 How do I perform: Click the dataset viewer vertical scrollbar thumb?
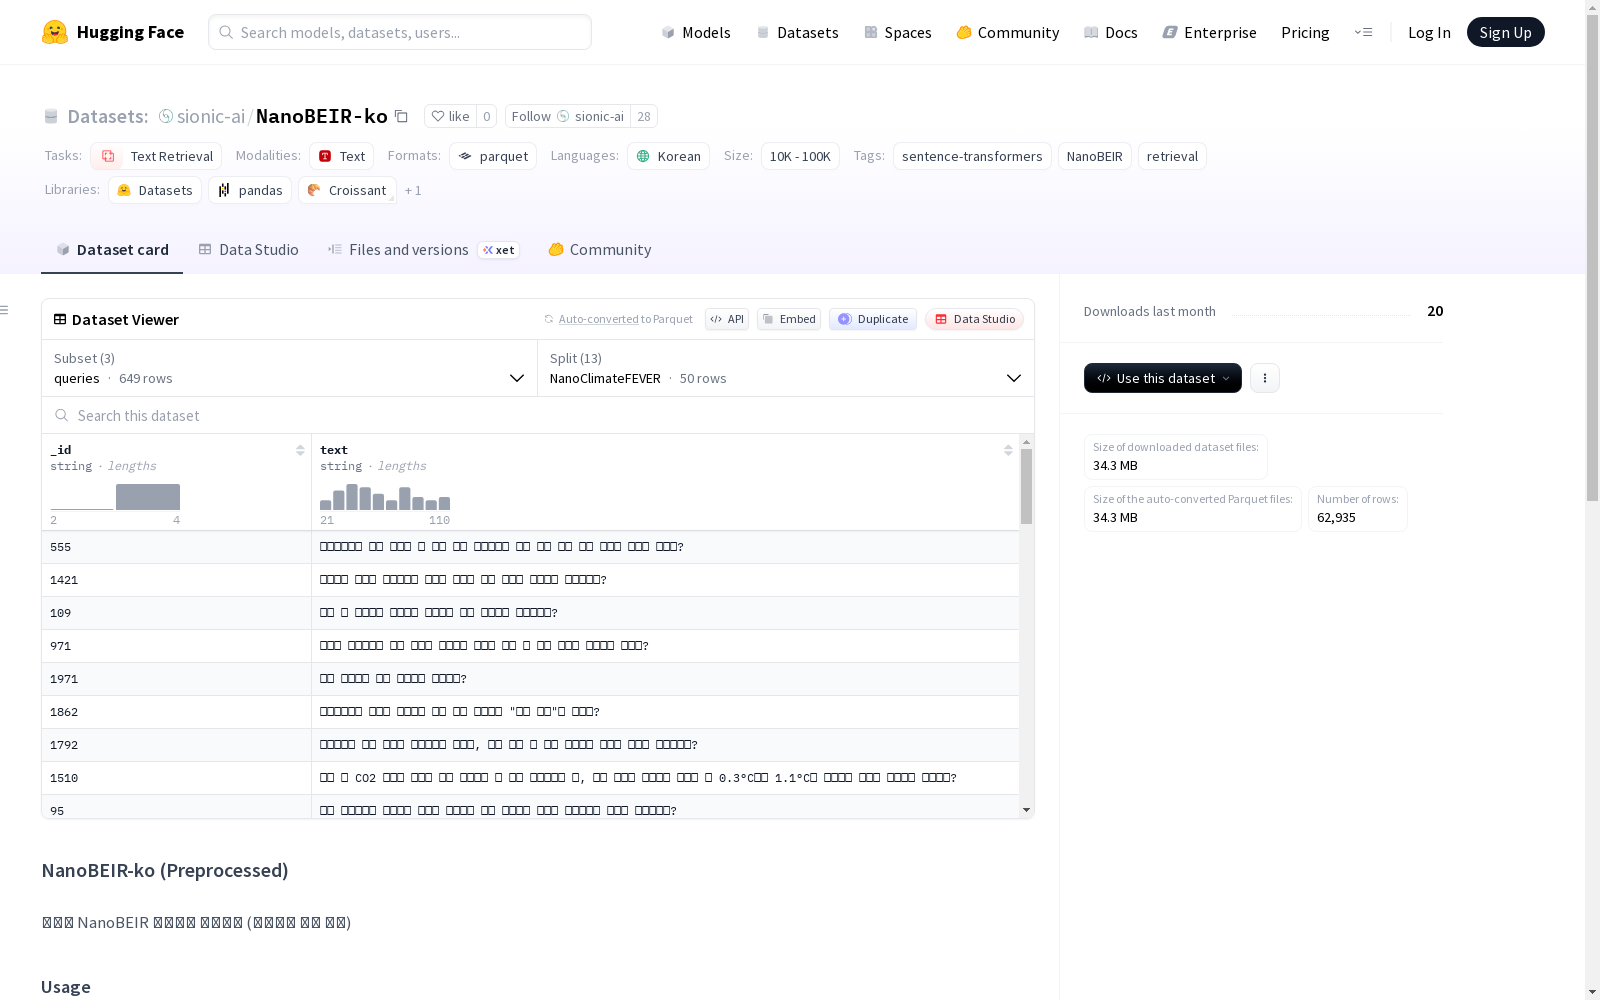(x=1026, y=486)
